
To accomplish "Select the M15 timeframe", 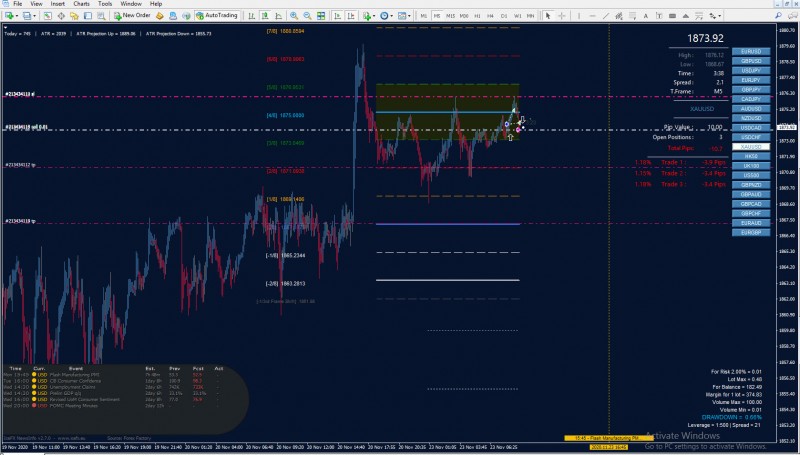I will (451, 16).
